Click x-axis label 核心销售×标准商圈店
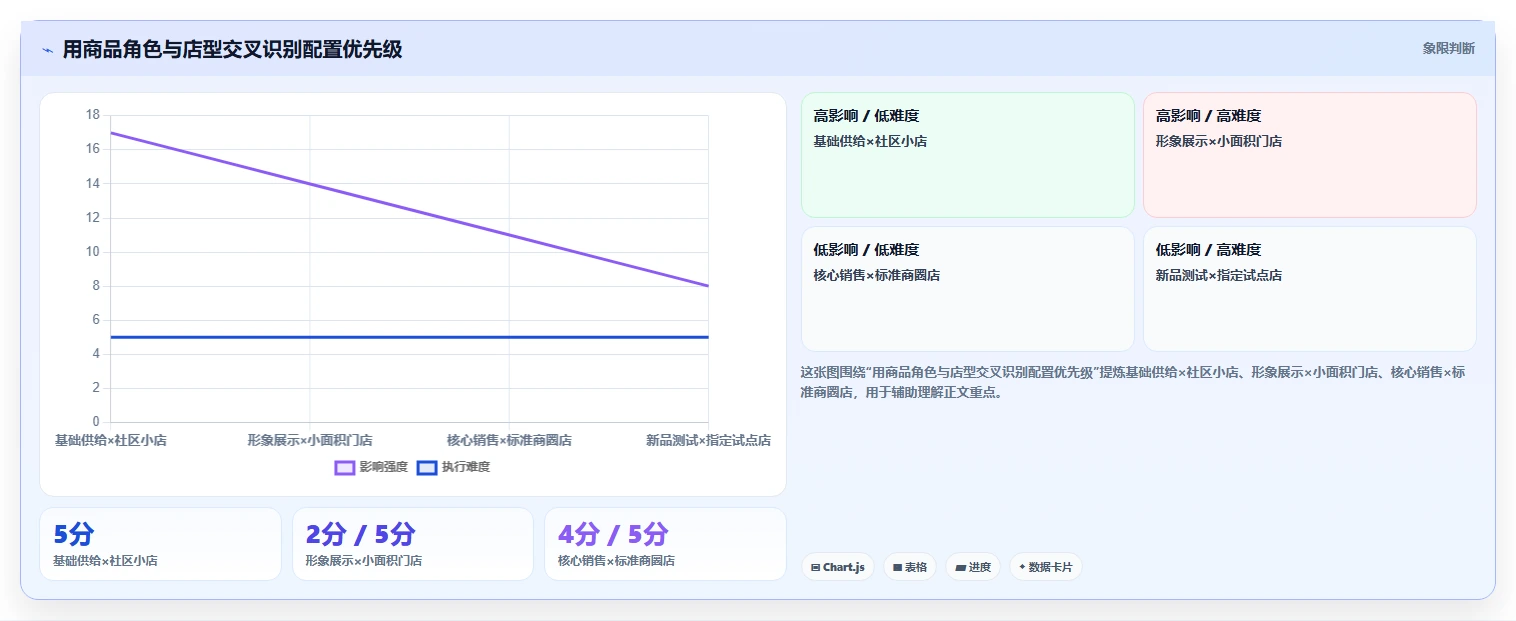Image resolution: width=1516 pixels, height=621 pixels. pos(509,440)
